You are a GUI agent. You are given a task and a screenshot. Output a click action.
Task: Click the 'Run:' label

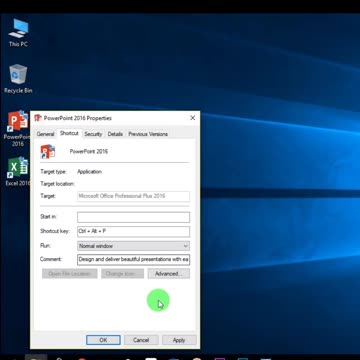pos(45,246)
